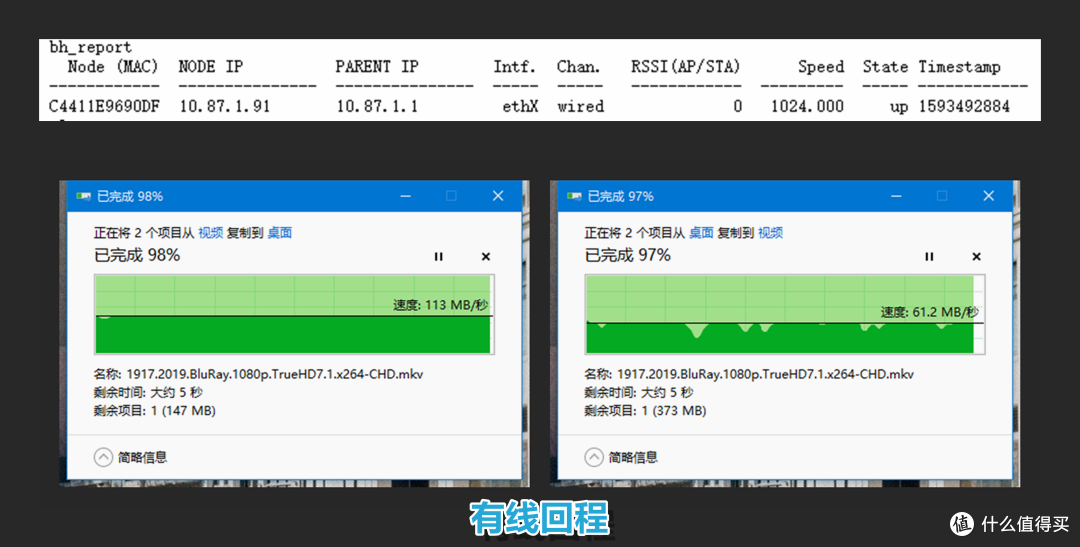This screenshot has height=547, width=1080.
Task: Click the 剩余时间: 大约 5 秒 text in the 98% dialog
Action: pyautogui.click(x=148, y=393)
